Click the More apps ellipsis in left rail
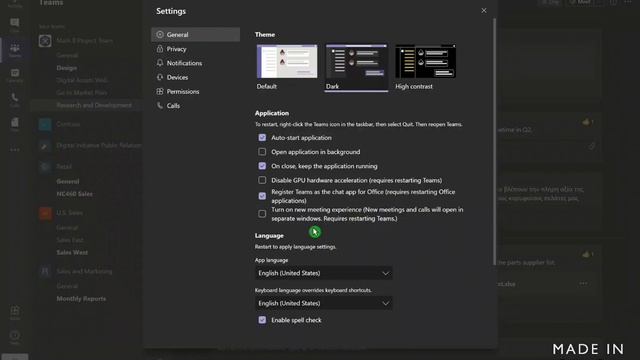The image size is (640, 360). (15, 150)
